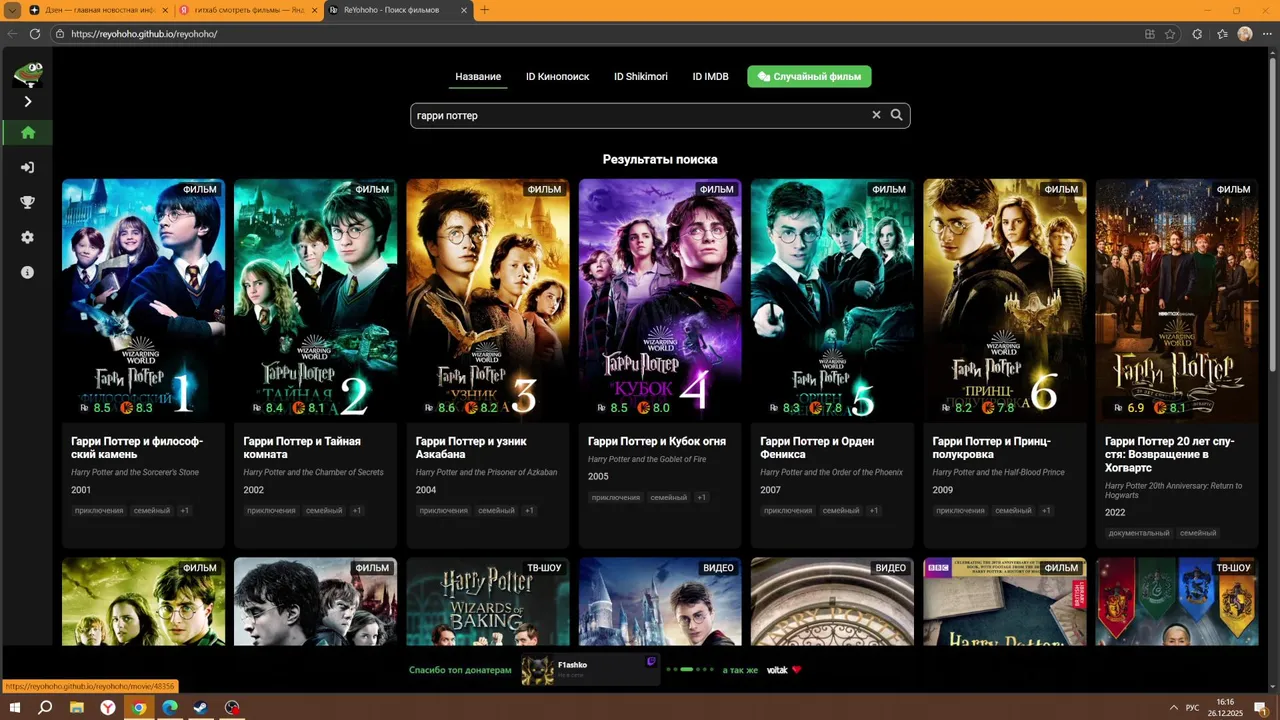Click the sign-in icon in sidebar
This screenshot has height=720, width=1280.
point(27,167)
